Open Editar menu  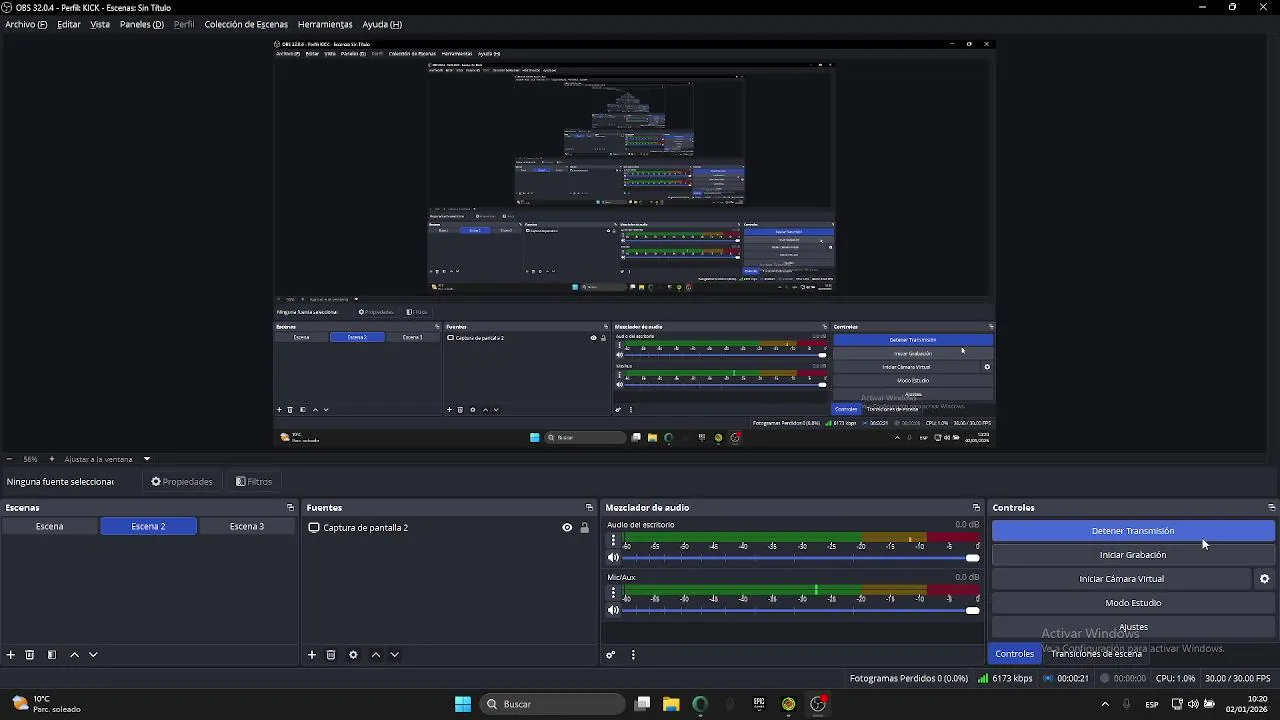tap(69, 24)
